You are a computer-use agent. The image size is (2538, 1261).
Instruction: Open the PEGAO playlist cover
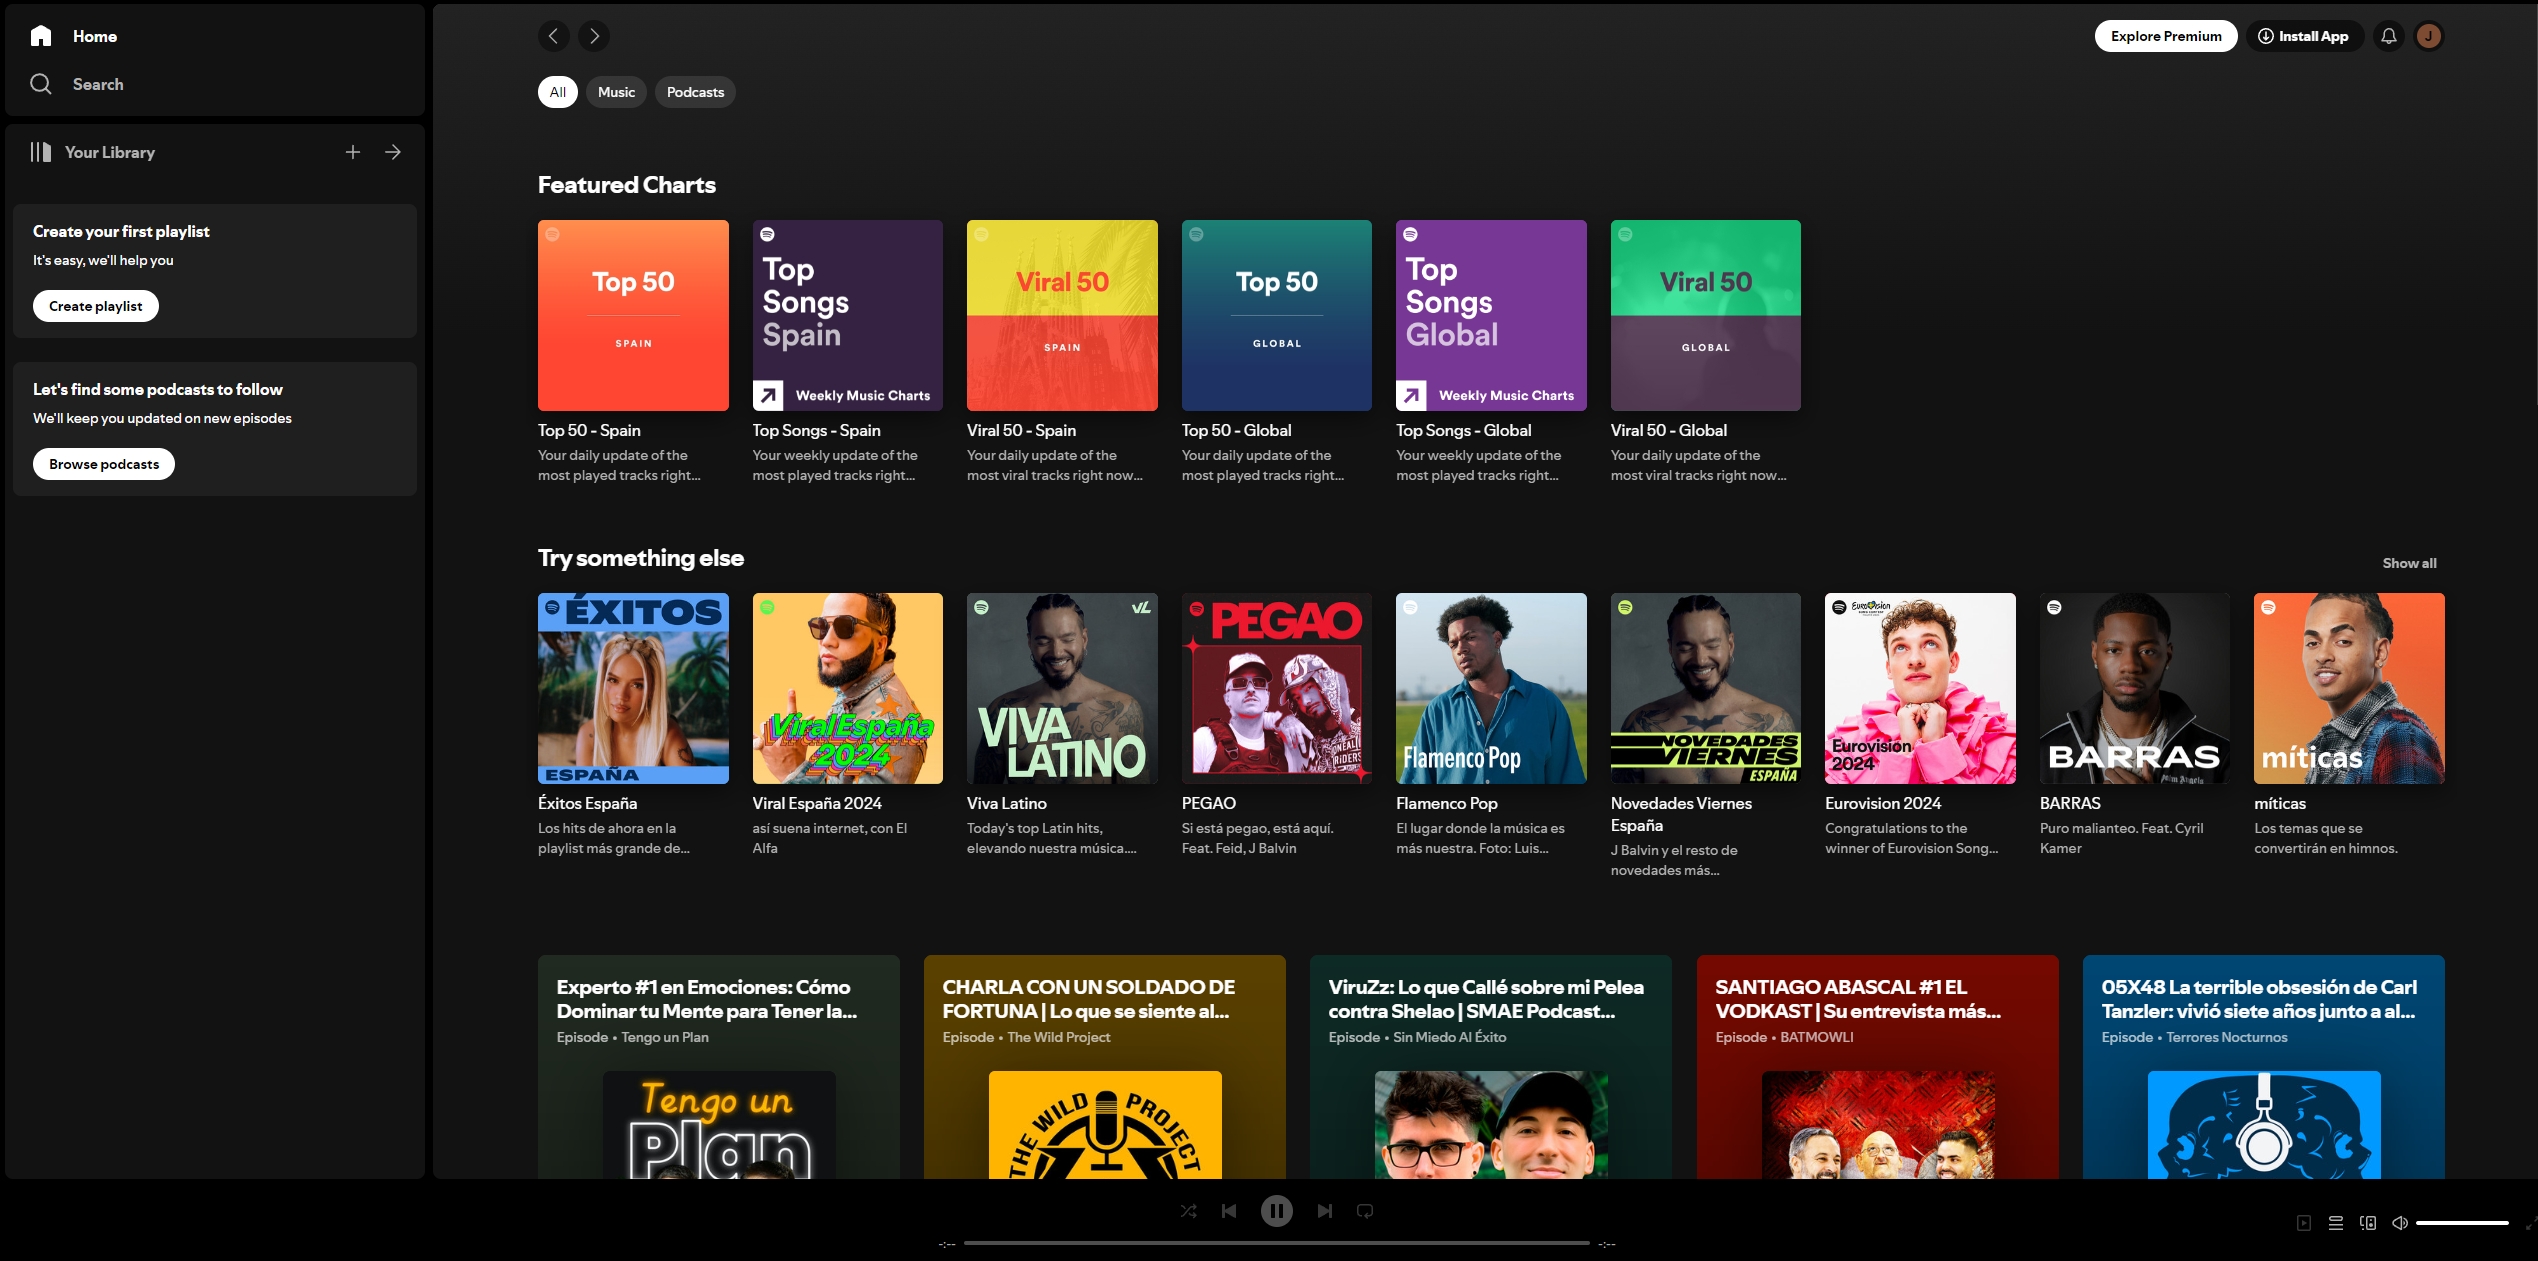point(1277,688)
